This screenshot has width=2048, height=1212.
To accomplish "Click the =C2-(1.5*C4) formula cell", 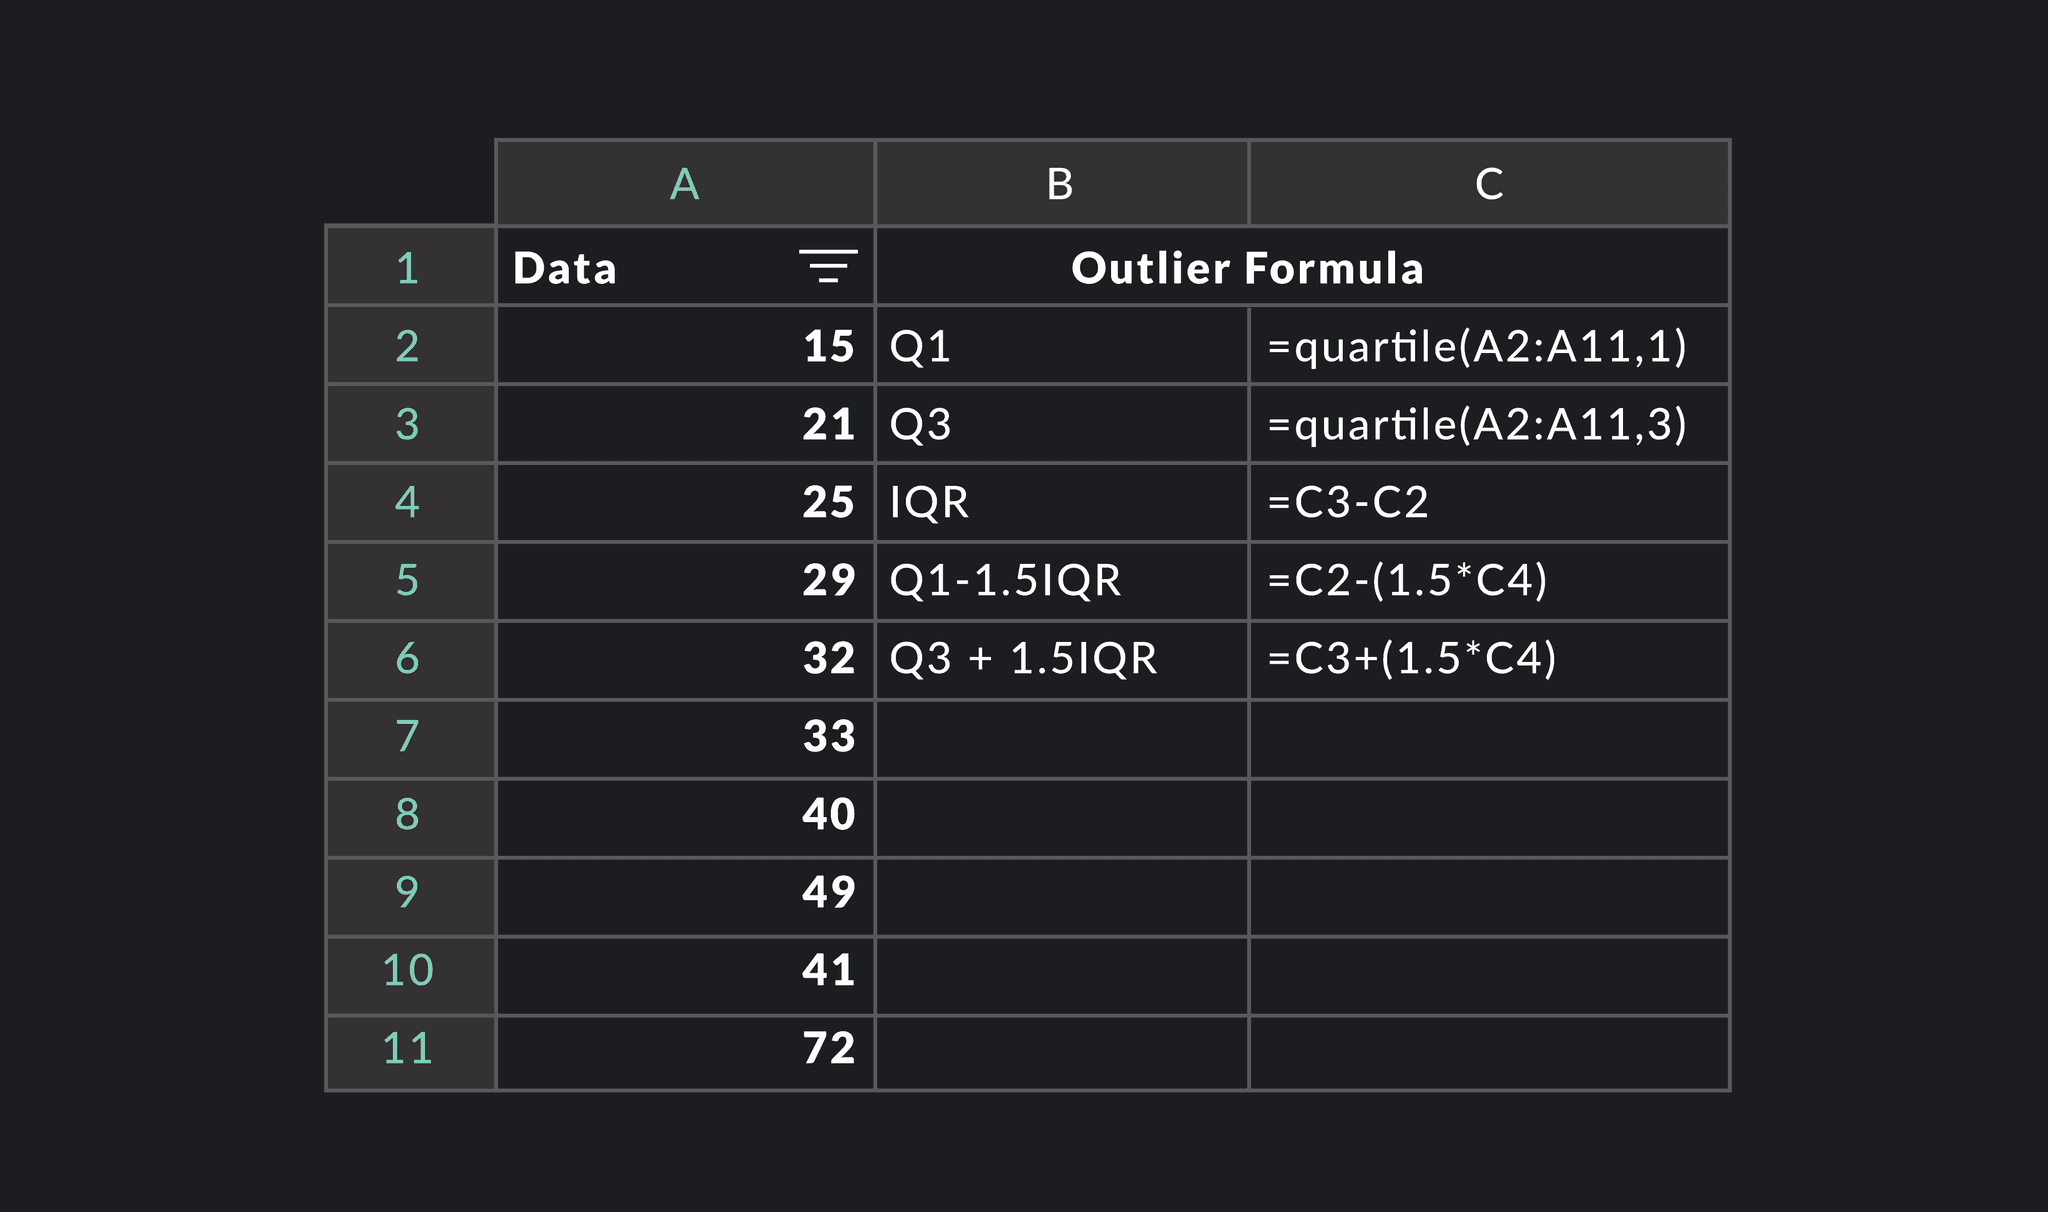I will coord(1489,580).
